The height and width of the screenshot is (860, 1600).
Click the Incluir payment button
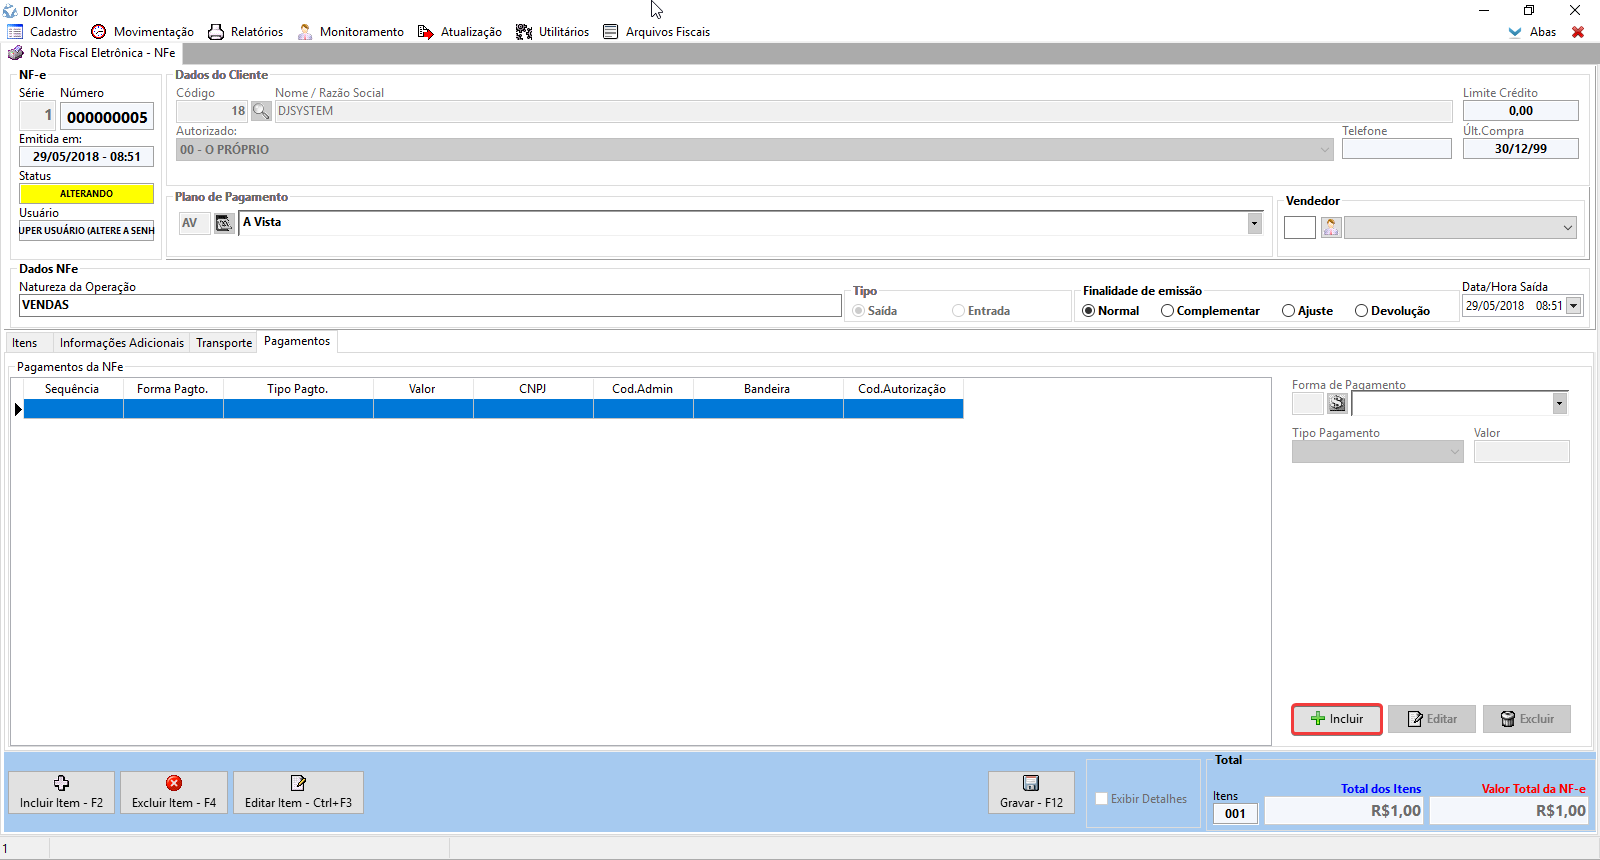[x=1336, y=719]
